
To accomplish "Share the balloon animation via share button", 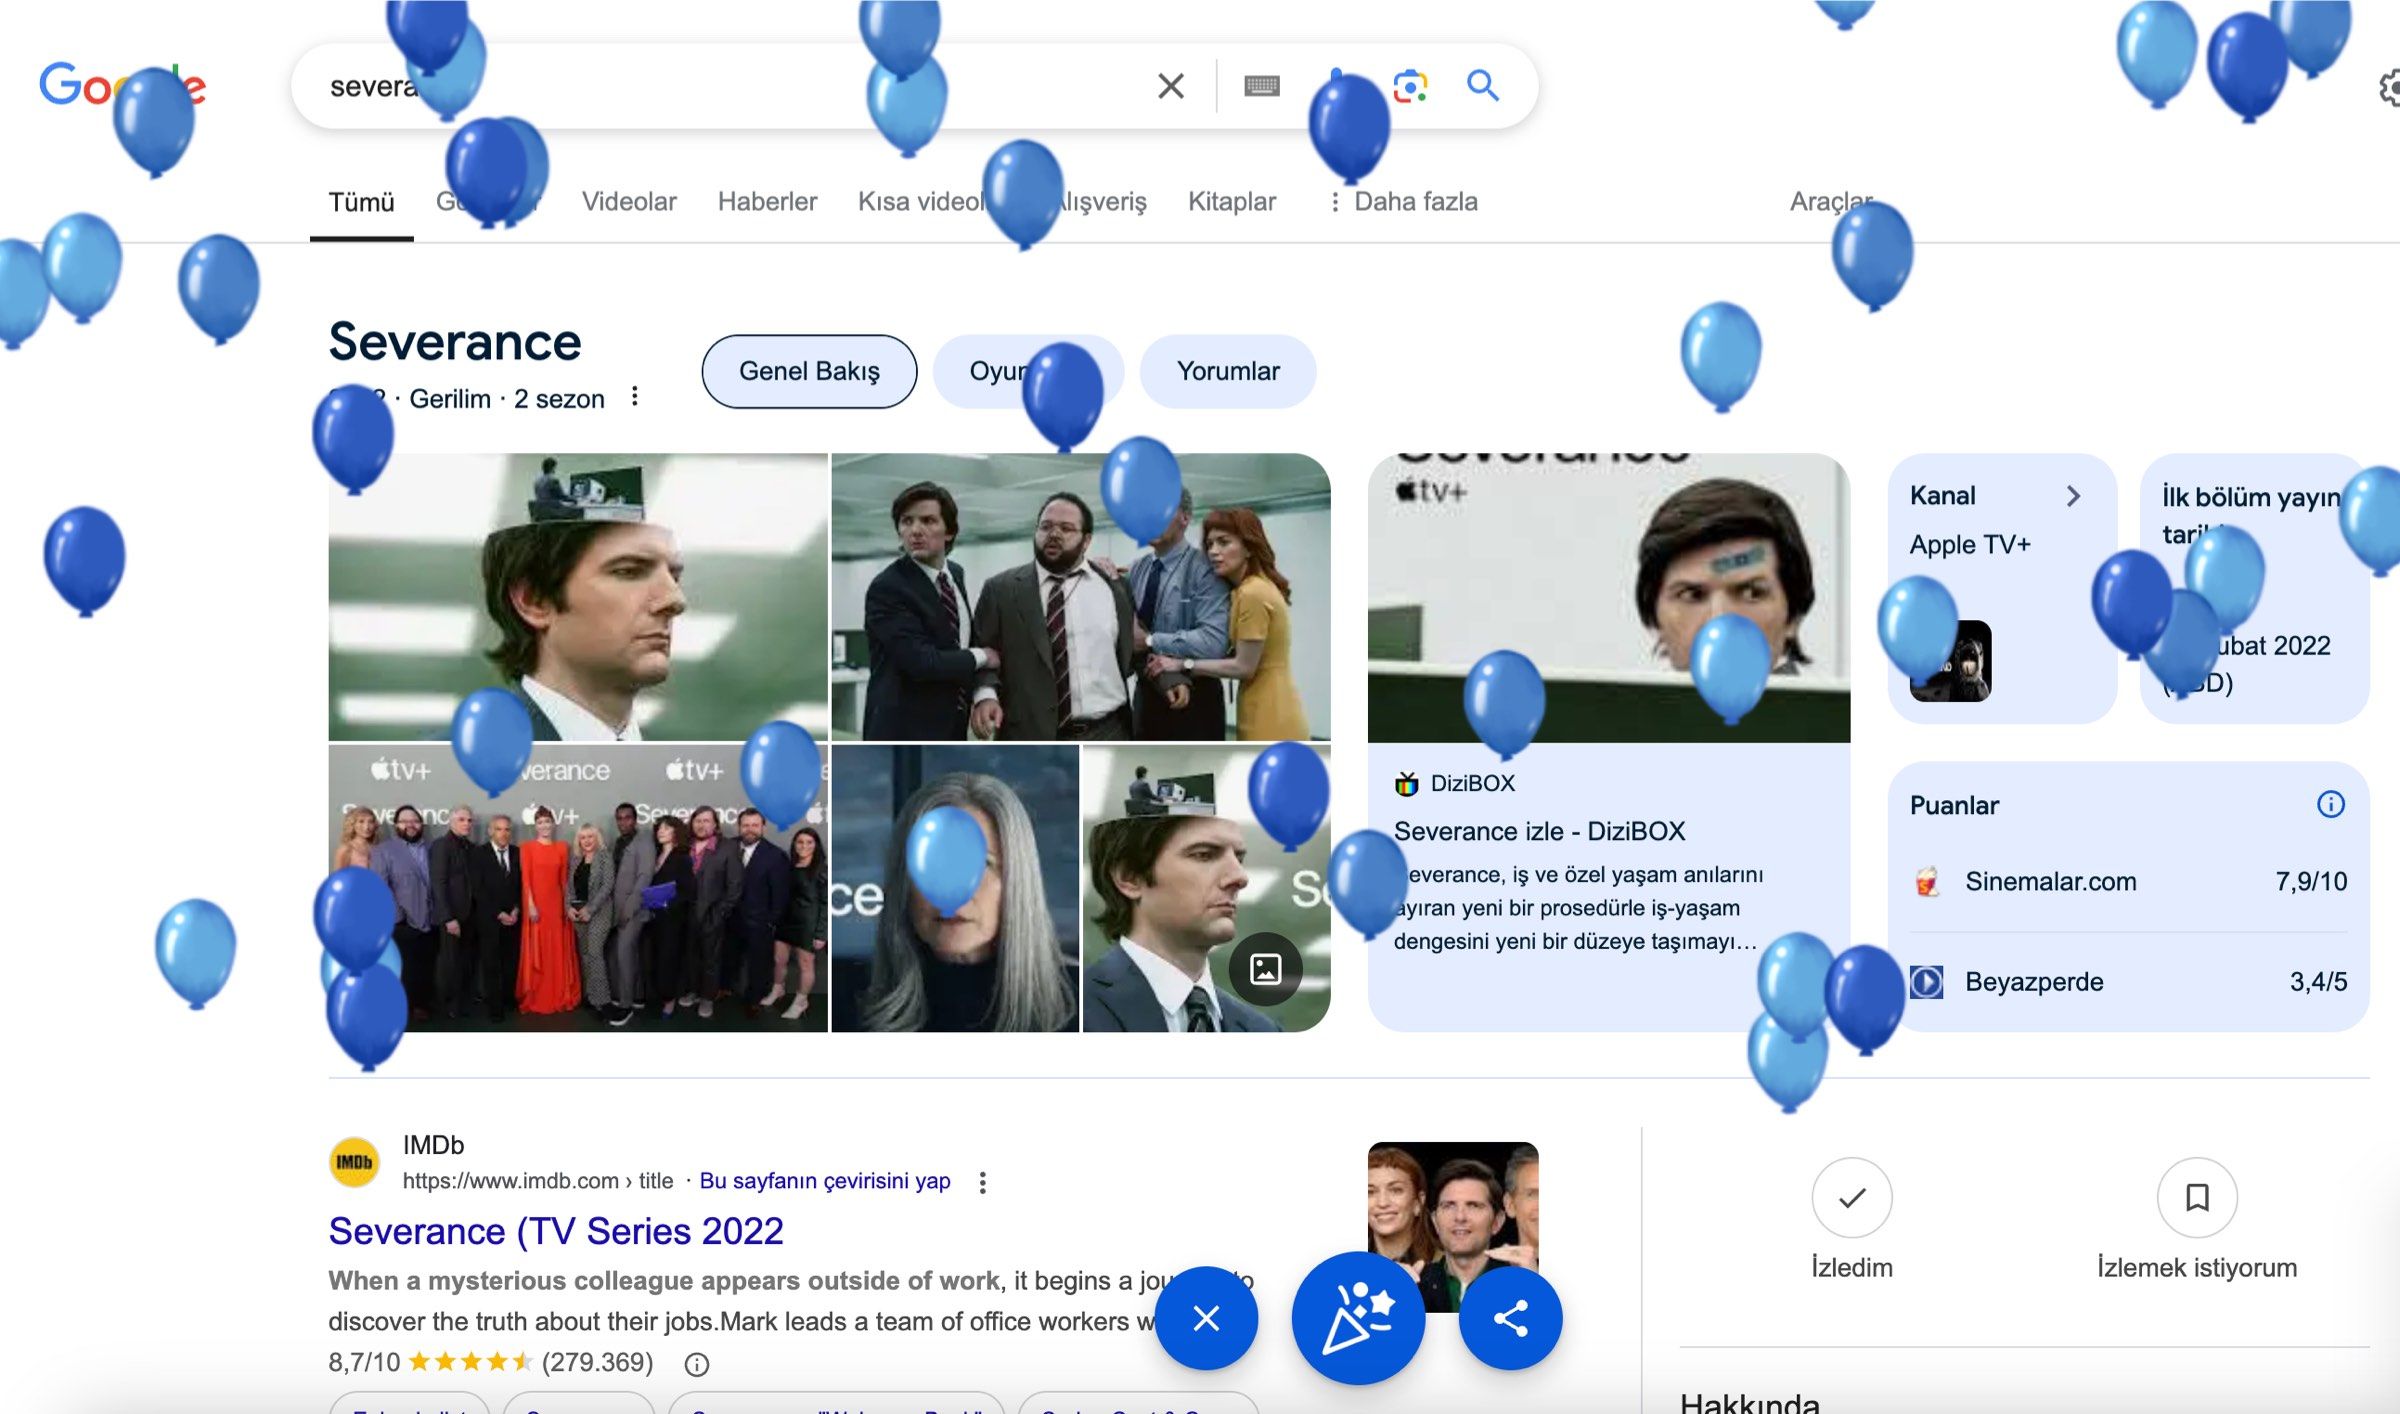I will pyautogui.click(x=1510, y=1318).
